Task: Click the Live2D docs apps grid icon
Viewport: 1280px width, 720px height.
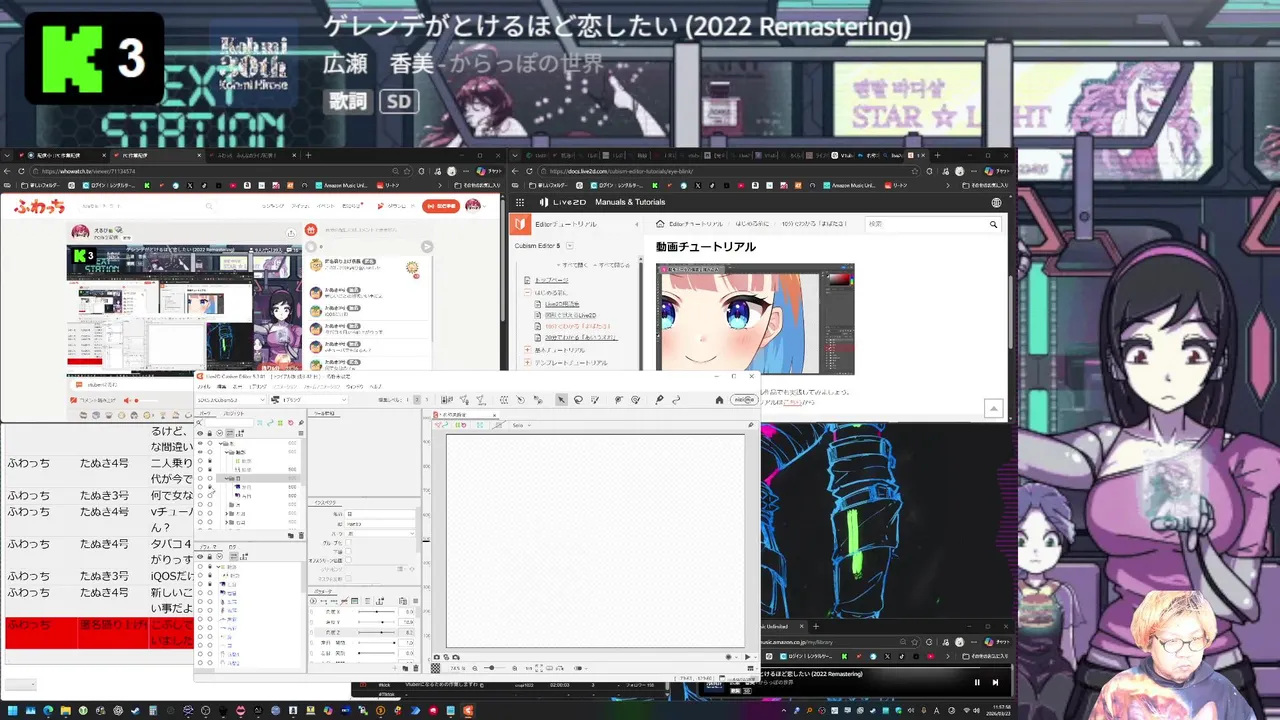Action: tap(520, 202)
